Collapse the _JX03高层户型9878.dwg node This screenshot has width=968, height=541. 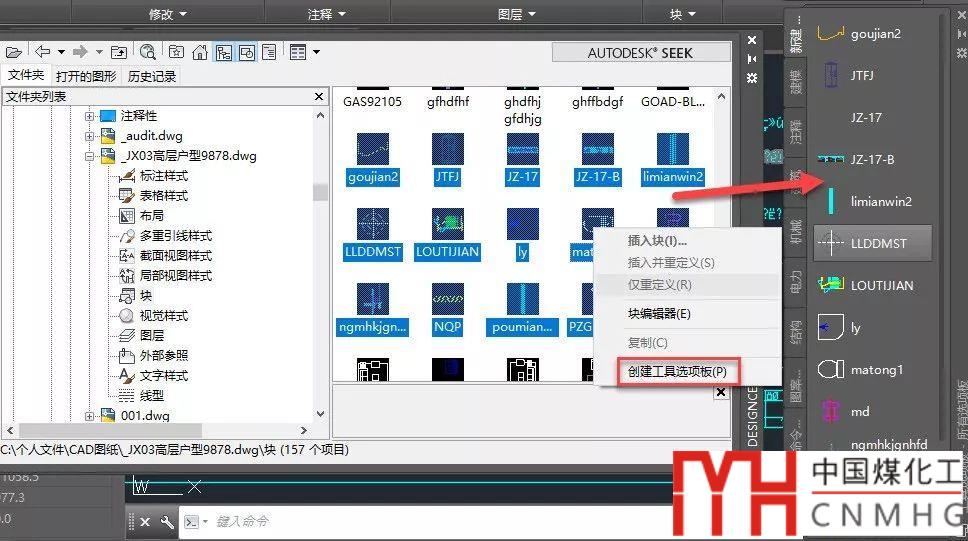click(90, 156)
